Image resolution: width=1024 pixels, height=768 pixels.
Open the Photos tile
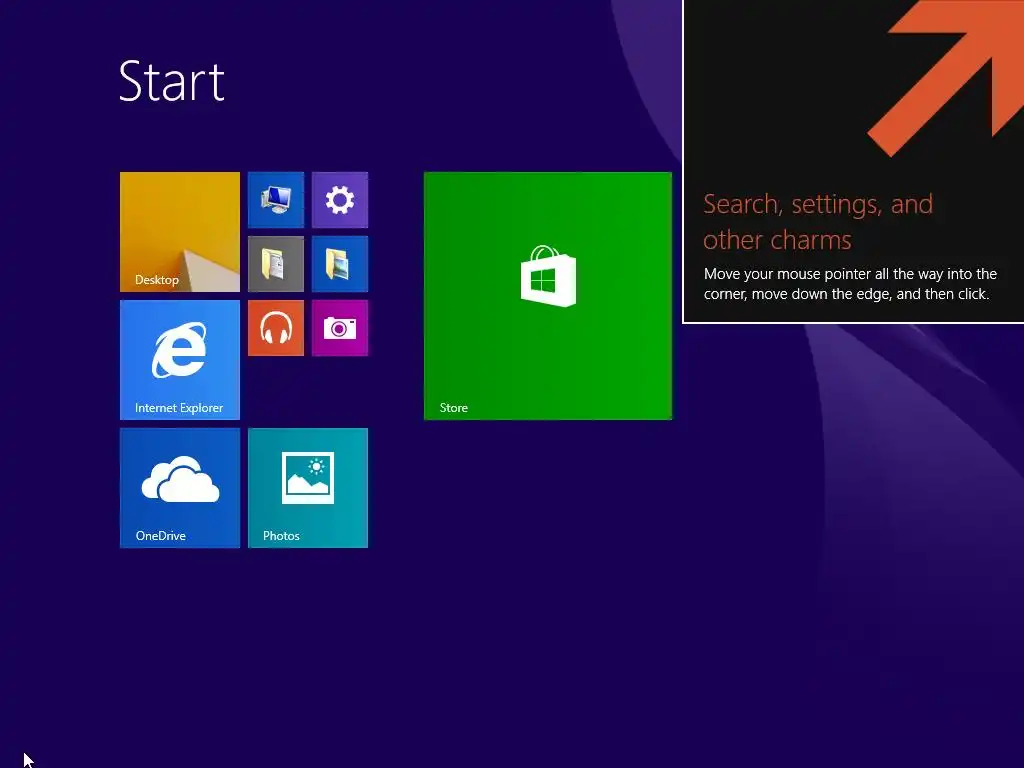308,488
